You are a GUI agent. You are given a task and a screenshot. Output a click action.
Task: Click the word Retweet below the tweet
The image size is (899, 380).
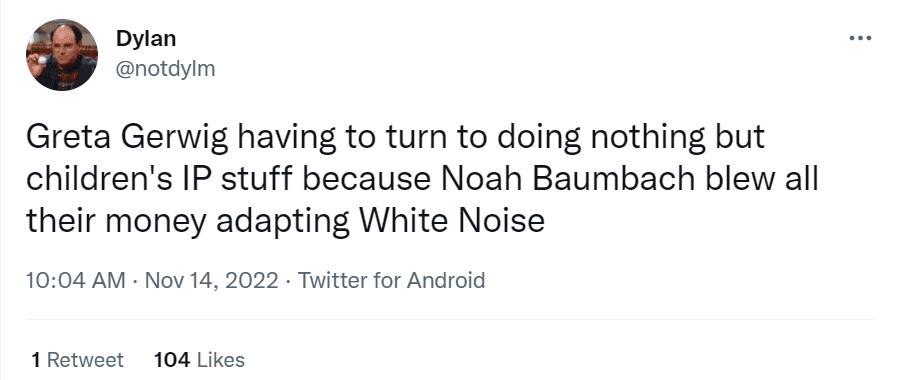[x=85, y=360]
